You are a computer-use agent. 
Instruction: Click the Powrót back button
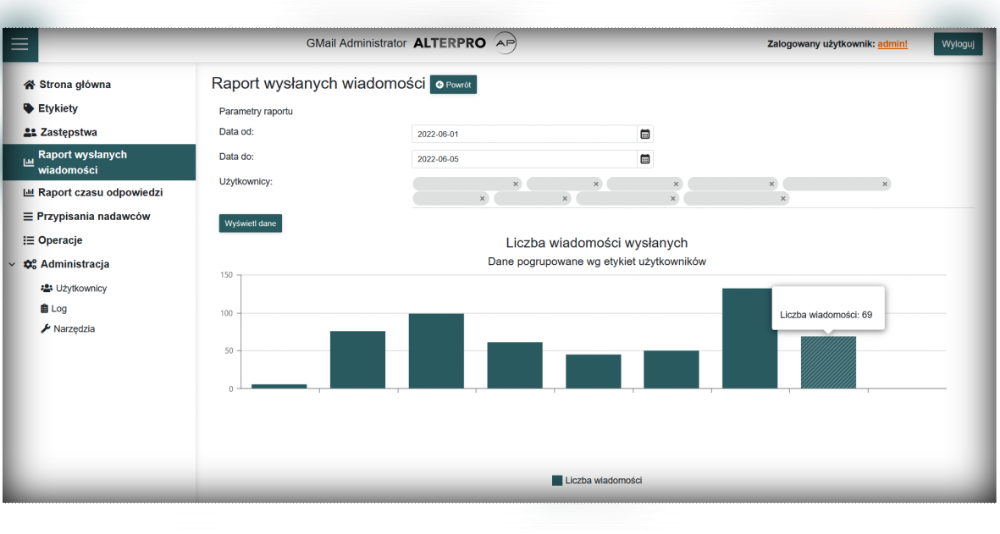pyautogui.click(x=453, y=85)
